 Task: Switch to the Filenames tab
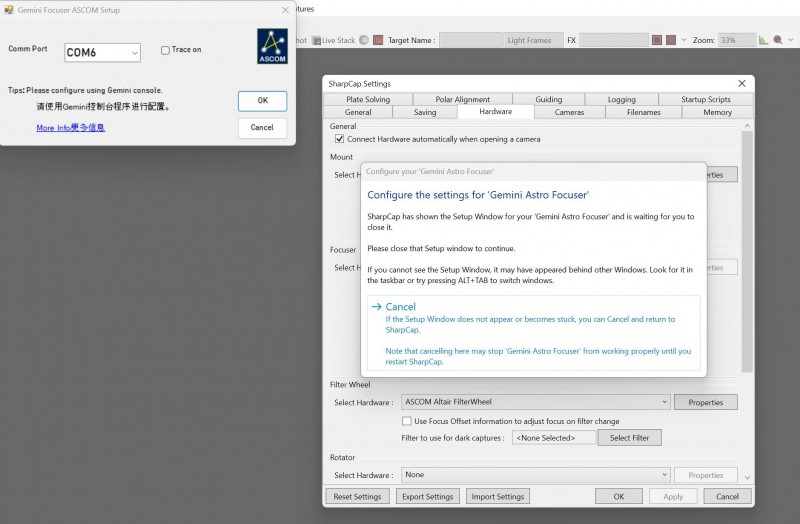point(643,112)
